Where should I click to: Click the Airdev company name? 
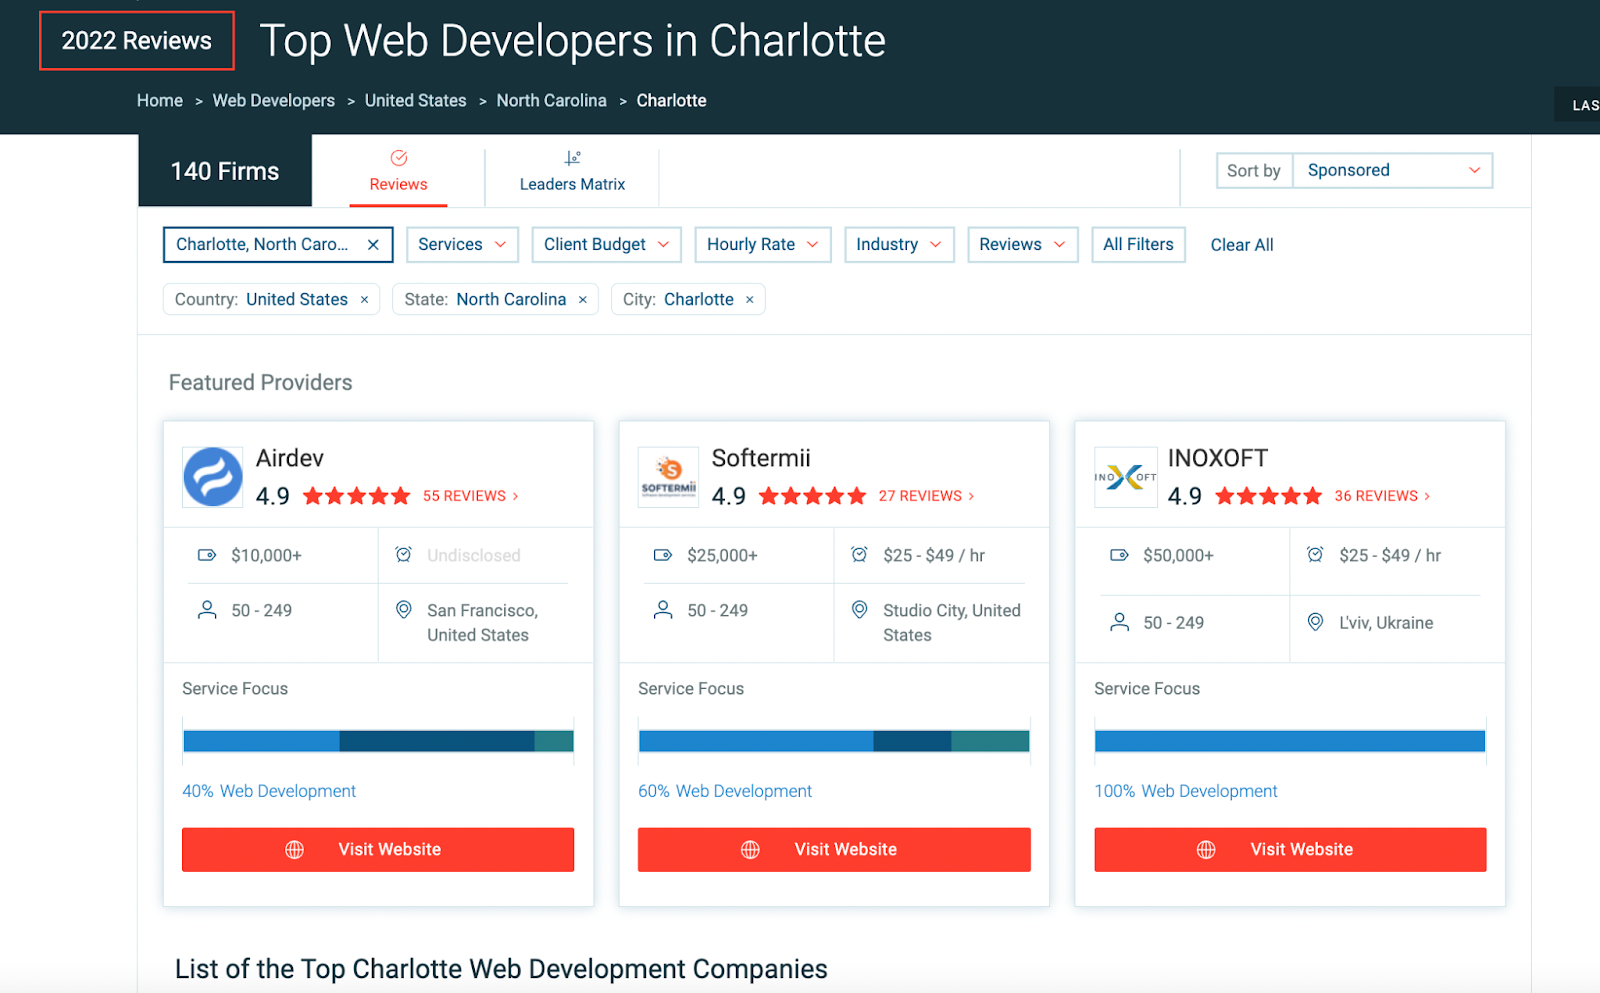click(x=290, y=458)
